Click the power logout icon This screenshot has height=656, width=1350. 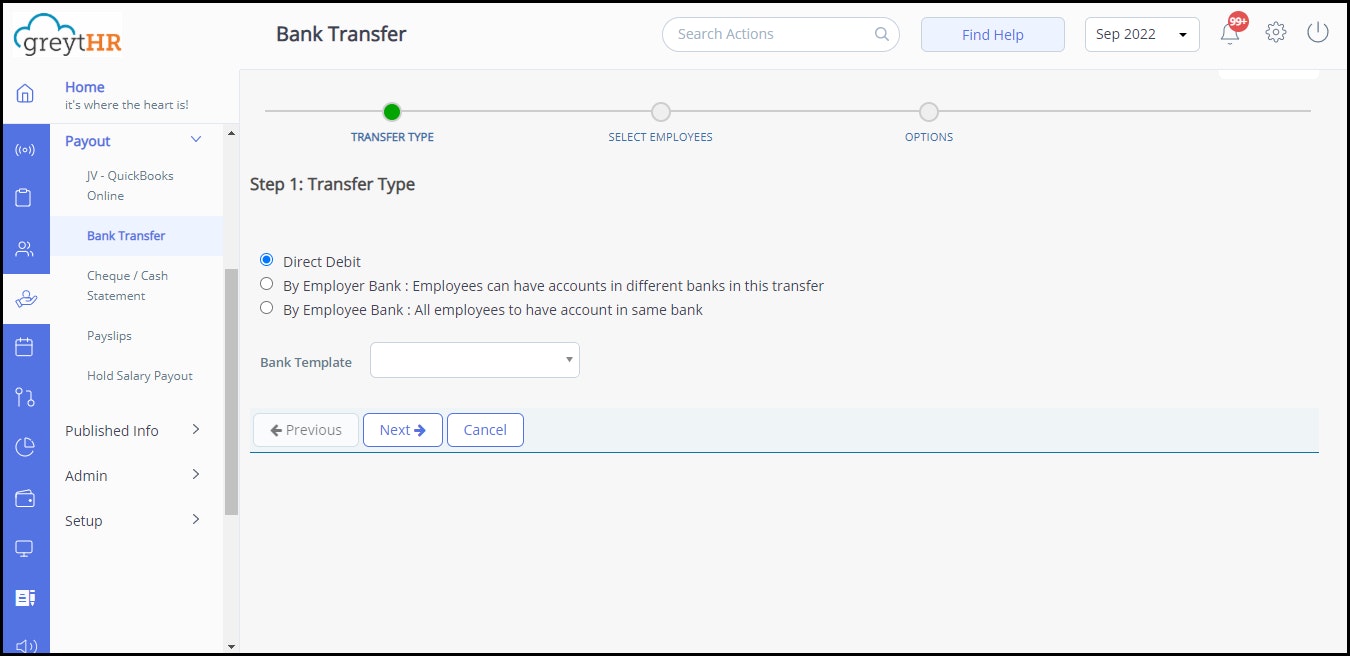pos(1318,32)
